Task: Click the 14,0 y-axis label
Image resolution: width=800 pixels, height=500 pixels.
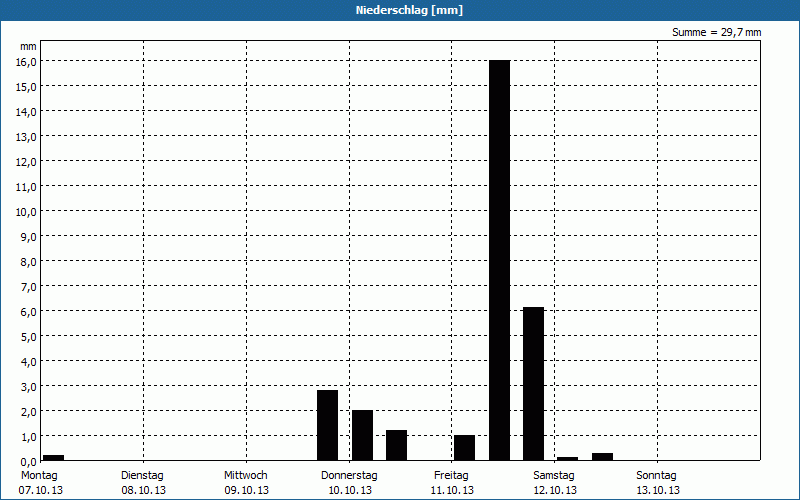Action: [26, 112]
